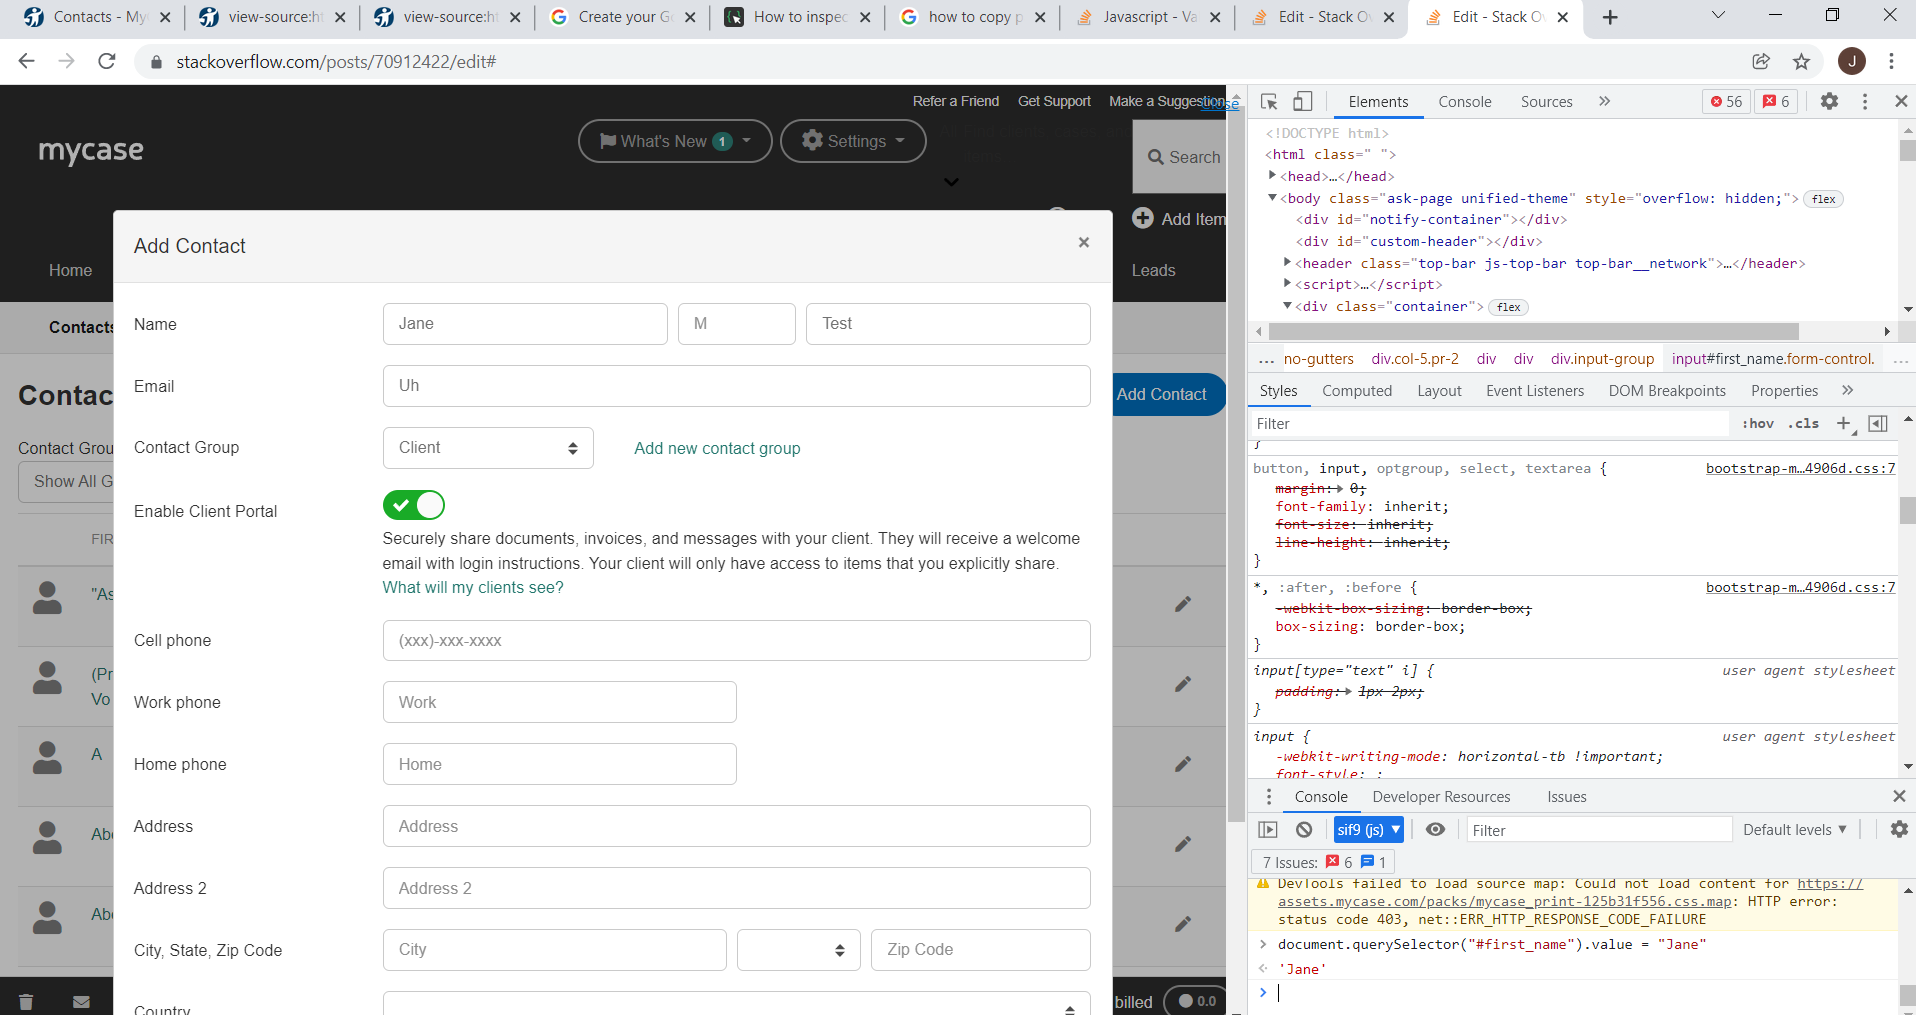This screenshot has width=1916, height=1015.
Task: Click the Add Contact blue button
Action: [1168, 394]
